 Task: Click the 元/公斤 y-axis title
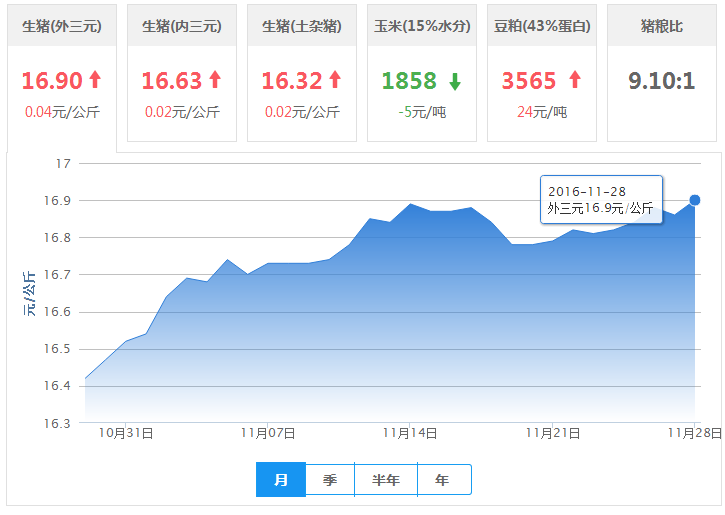[29, 294]
